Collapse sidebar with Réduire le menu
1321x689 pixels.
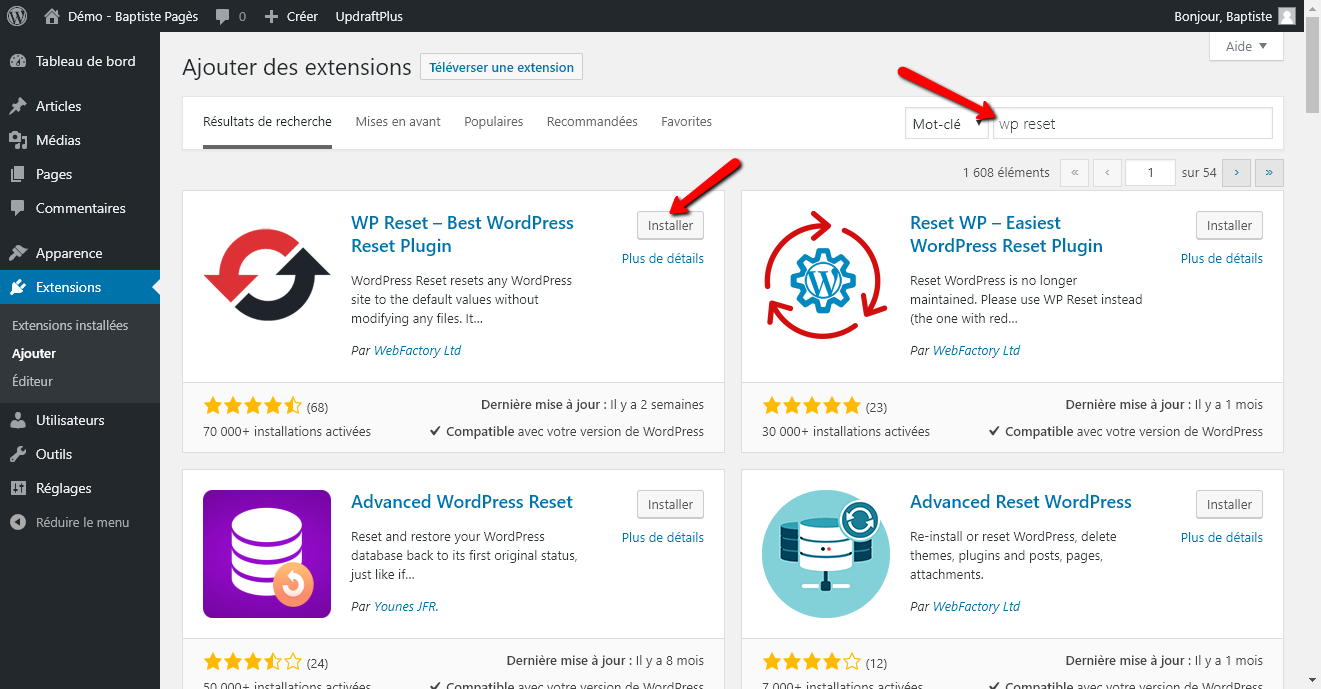pyautogui.click(x=80, y=522)
